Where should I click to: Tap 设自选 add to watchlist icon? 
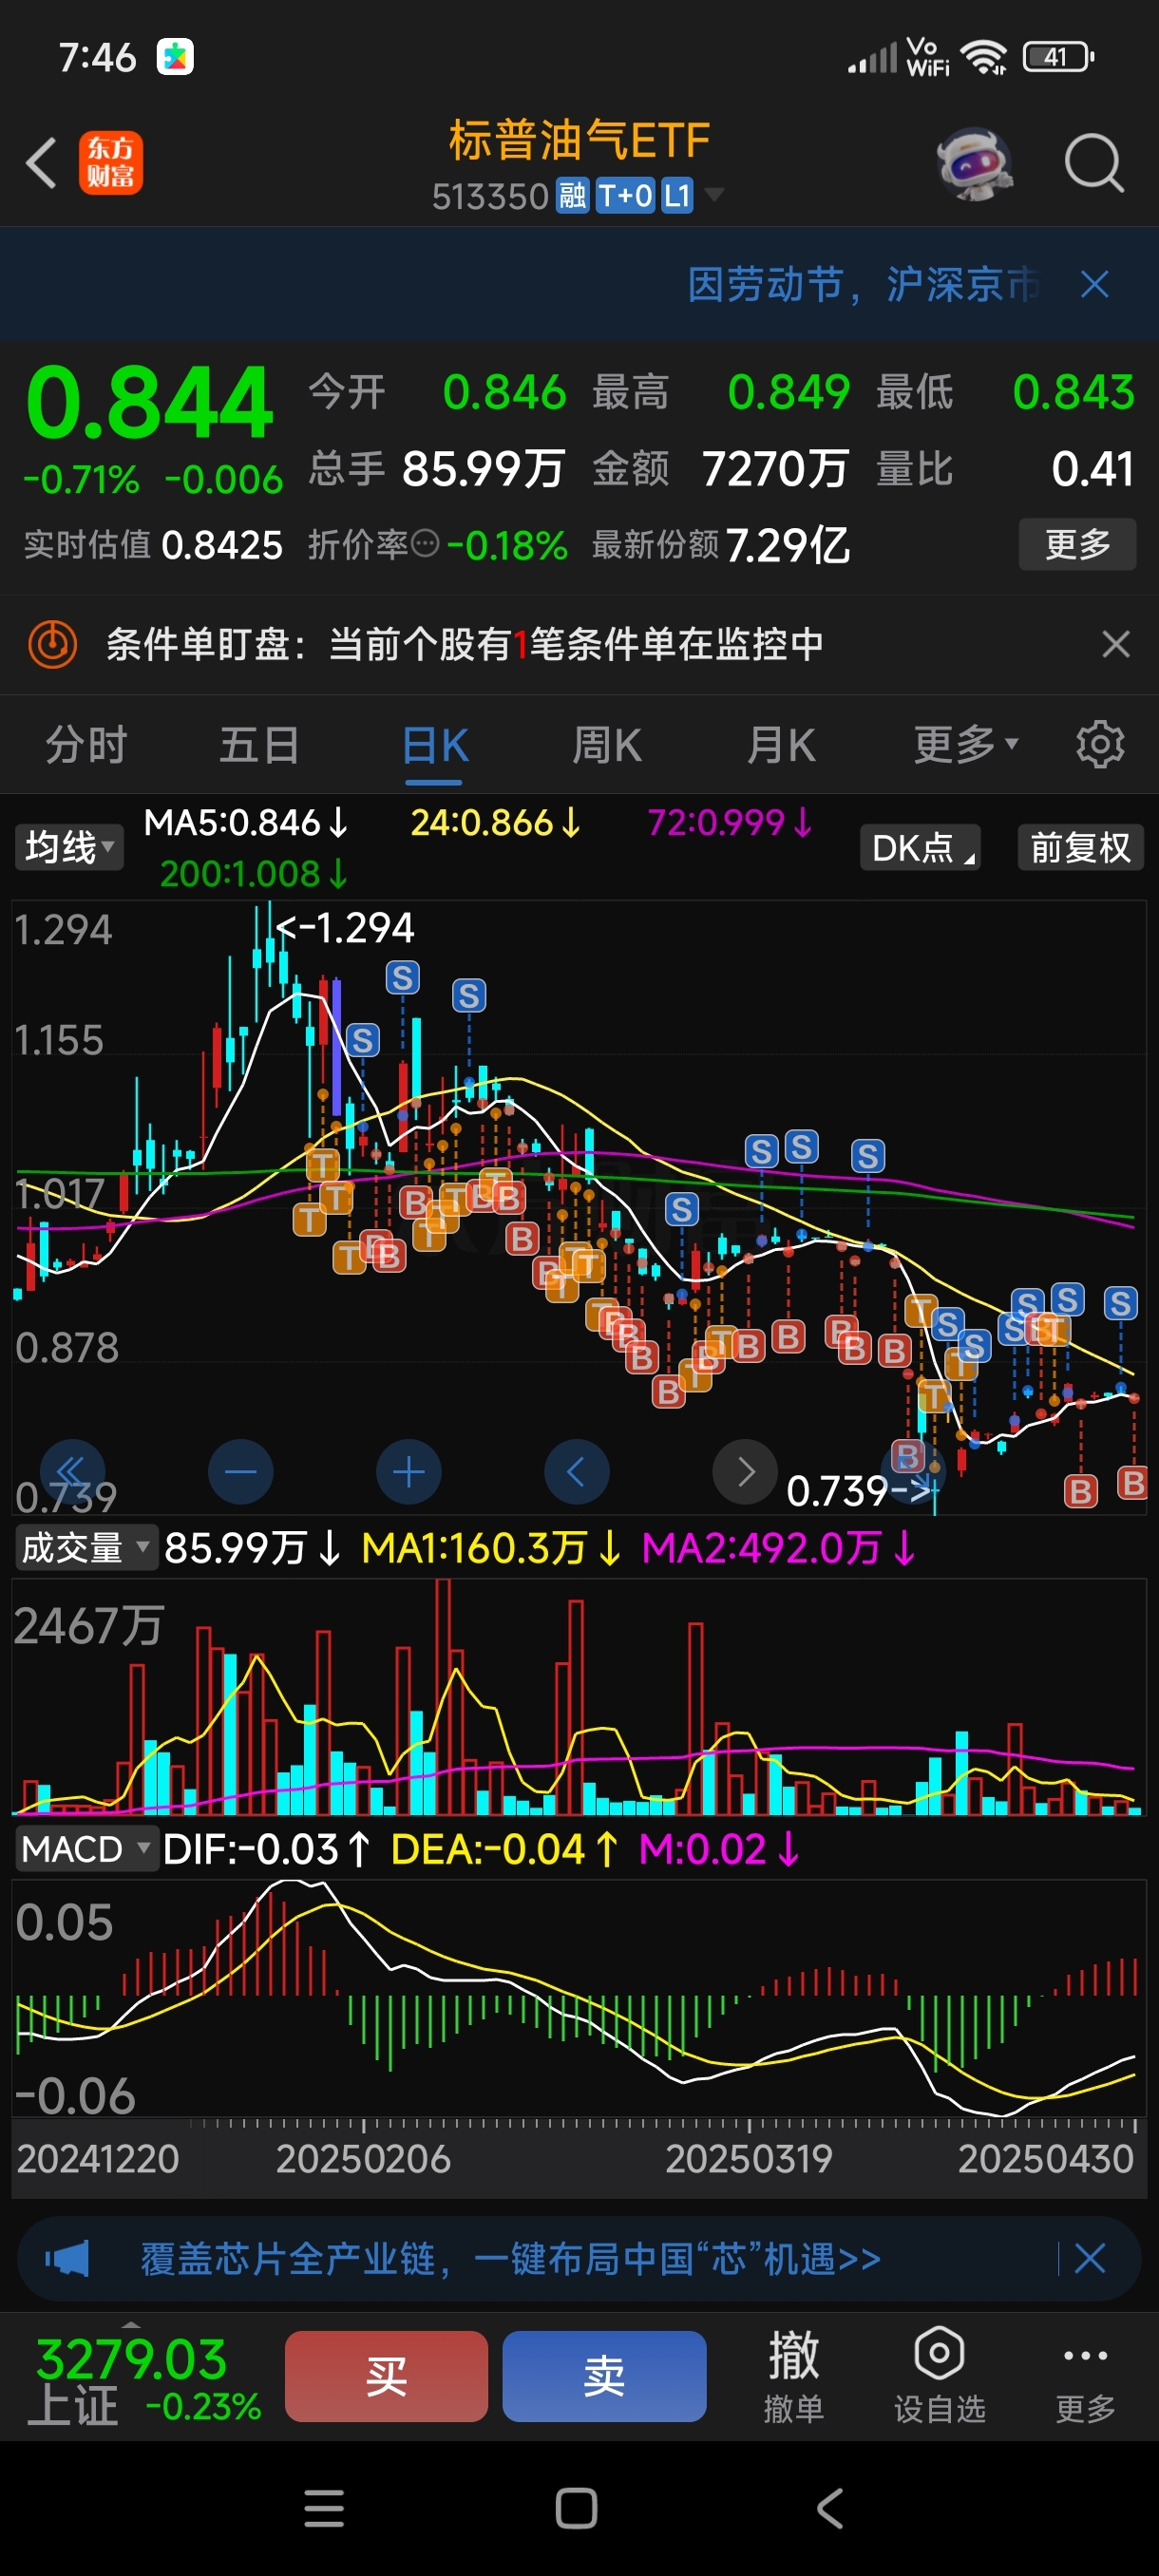coord(939,2376)
